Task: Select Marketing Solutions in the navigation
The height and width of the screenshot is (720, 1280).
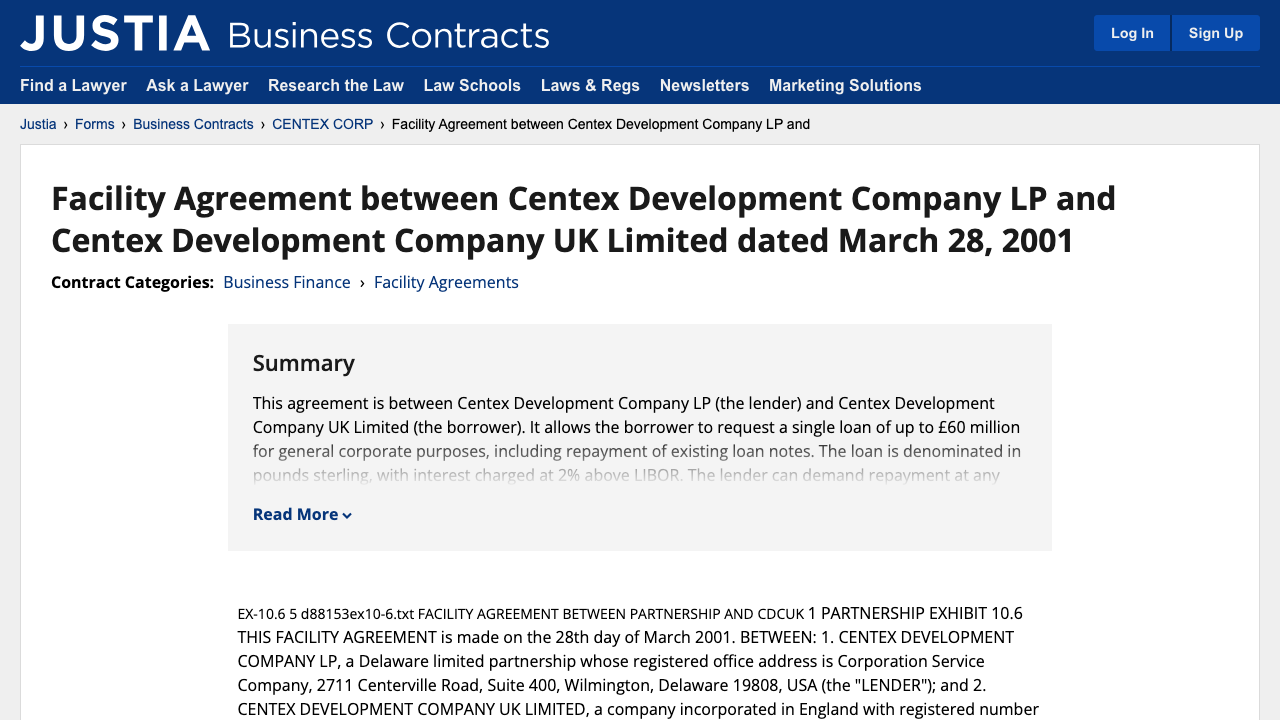Action: coord(845,86)
